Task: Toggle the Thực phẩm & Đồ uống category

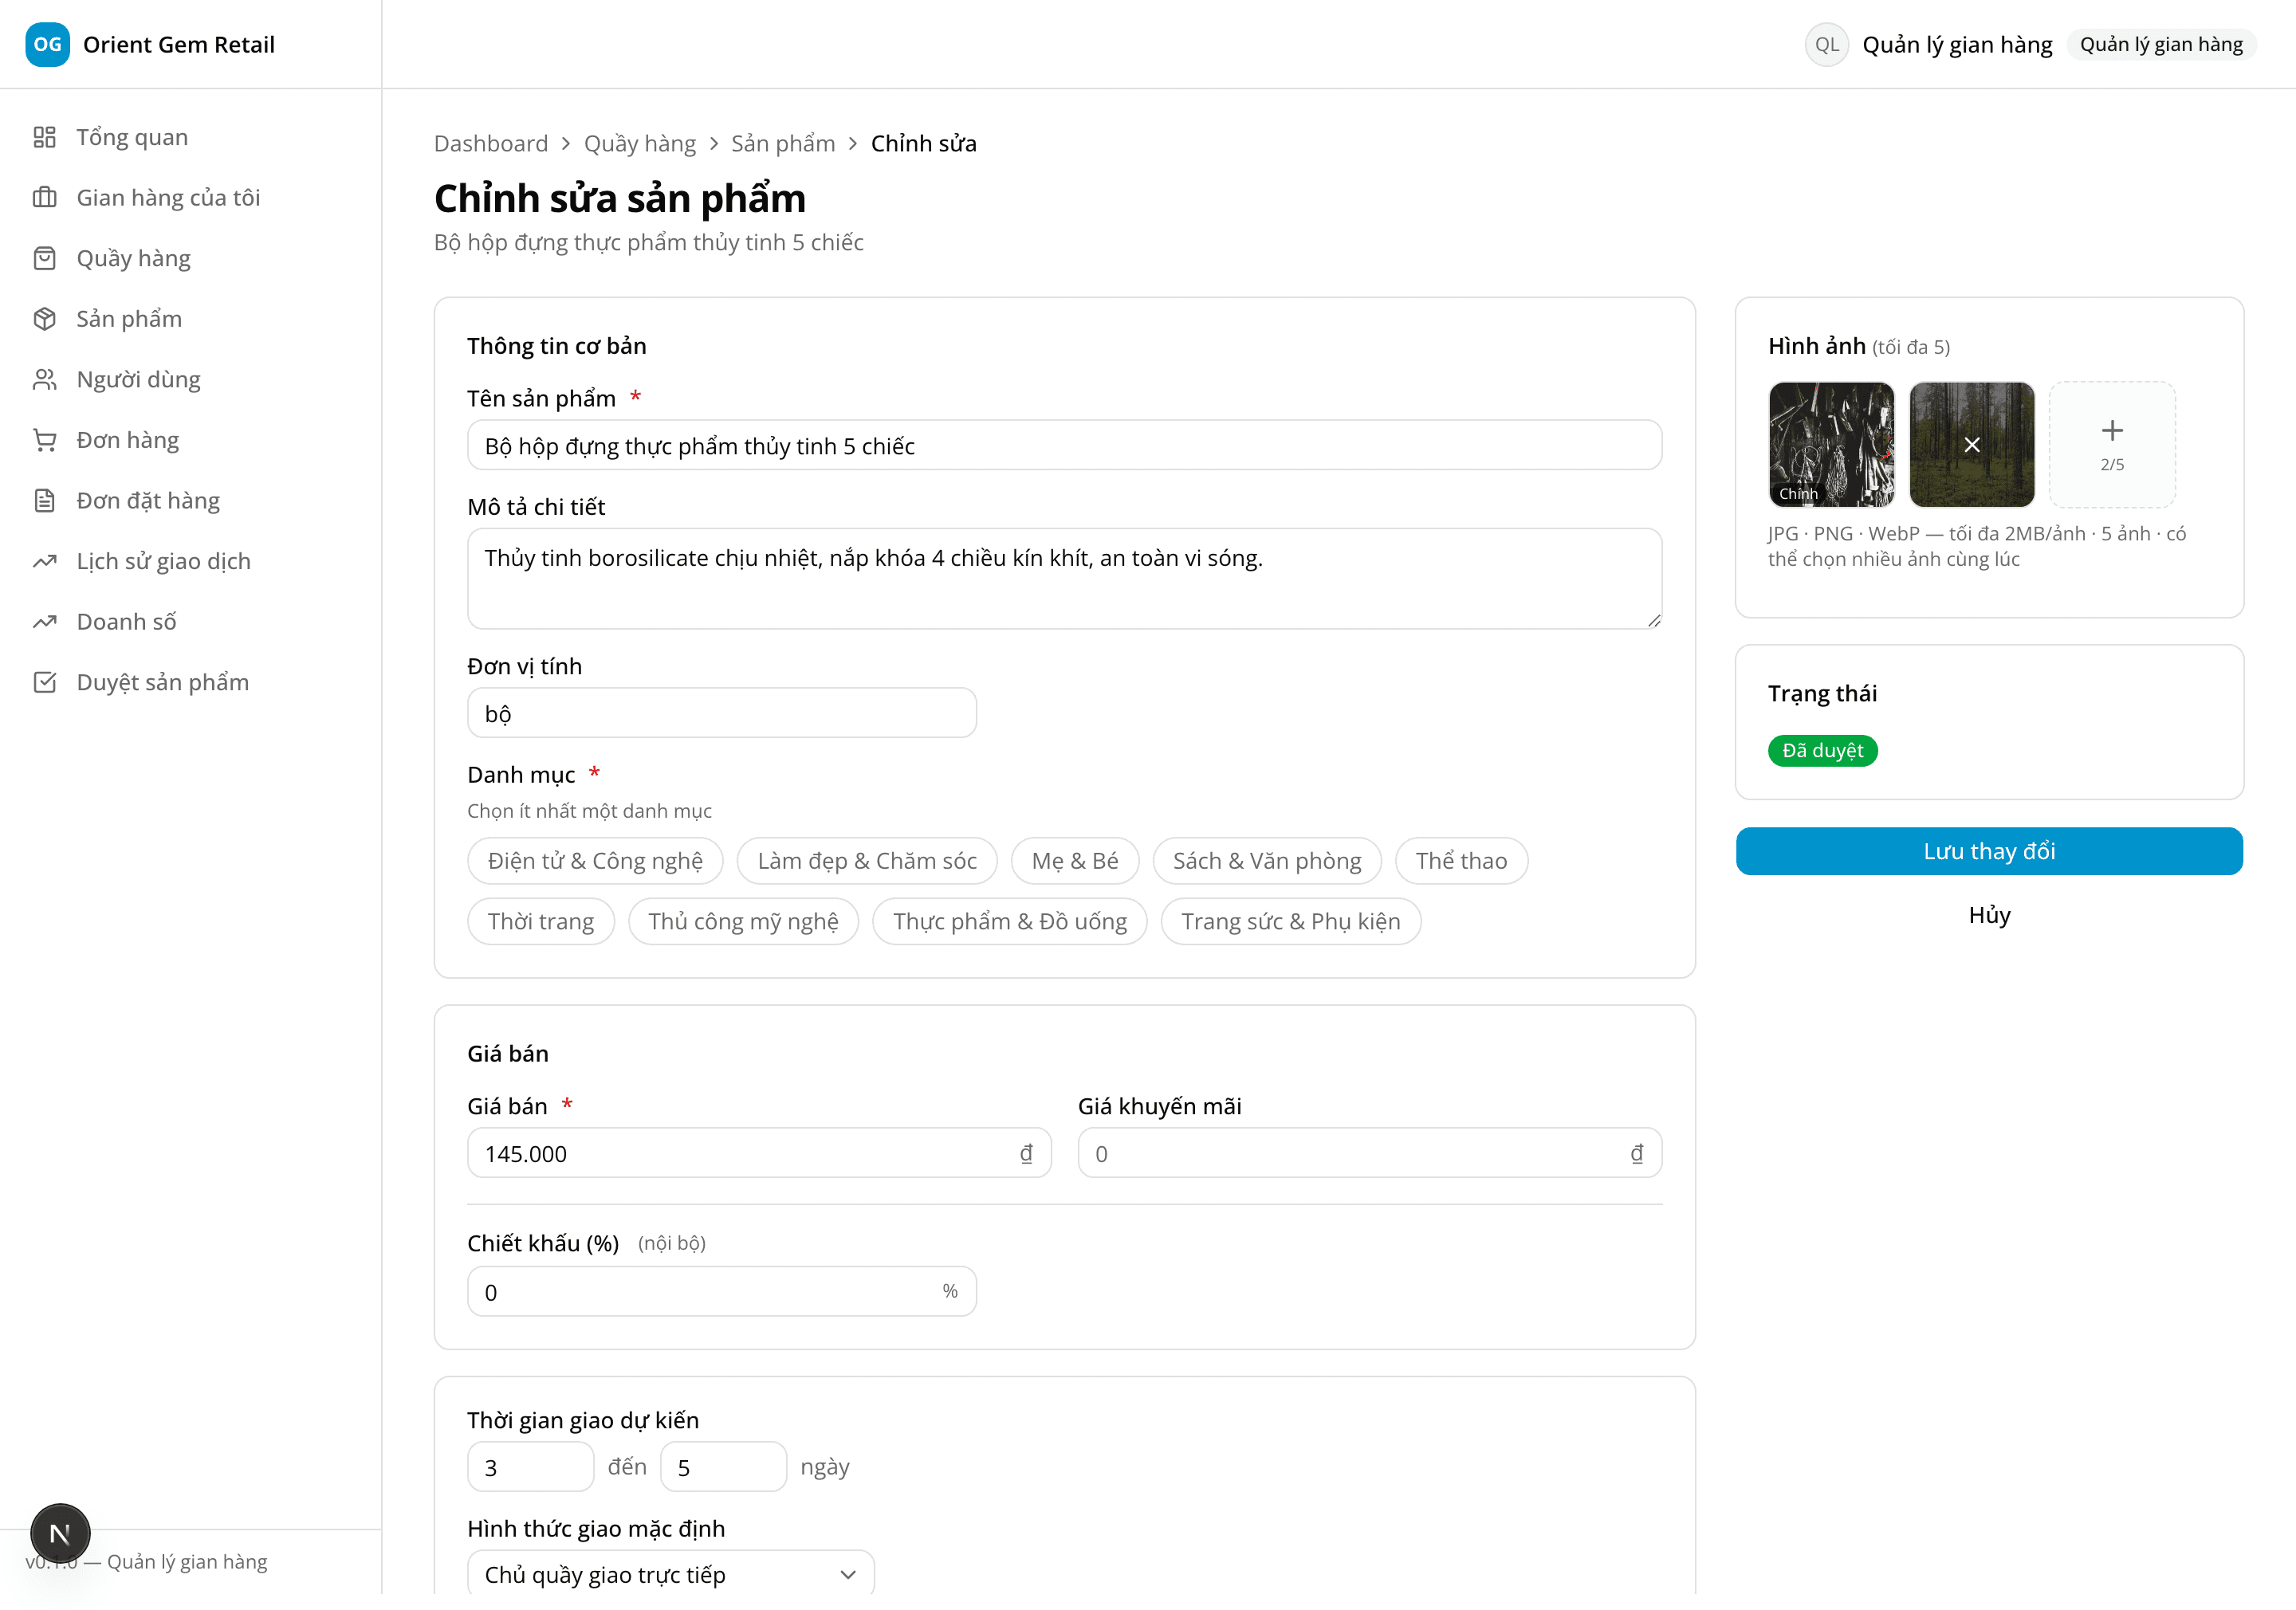Action: [x=1010, y=921]
